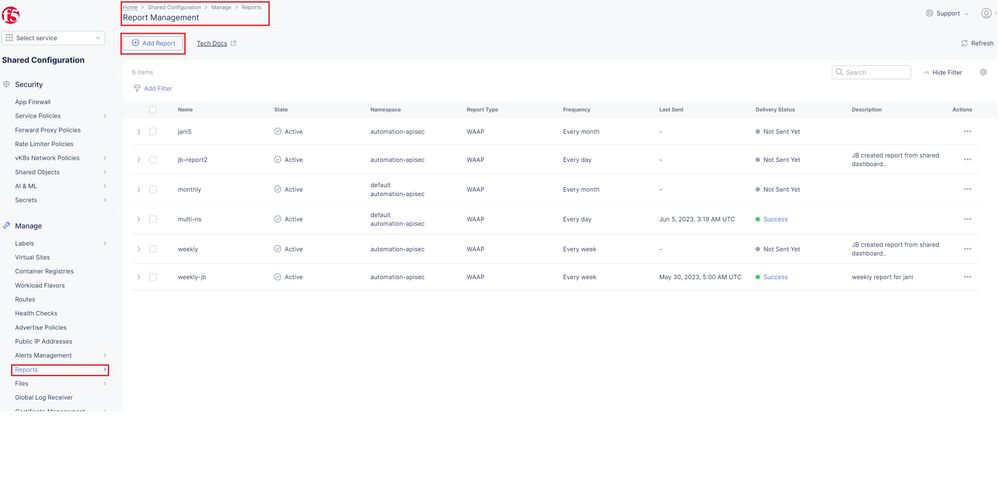Click the Add Report button
999x491 pixels.
click(x=153, y=43)
